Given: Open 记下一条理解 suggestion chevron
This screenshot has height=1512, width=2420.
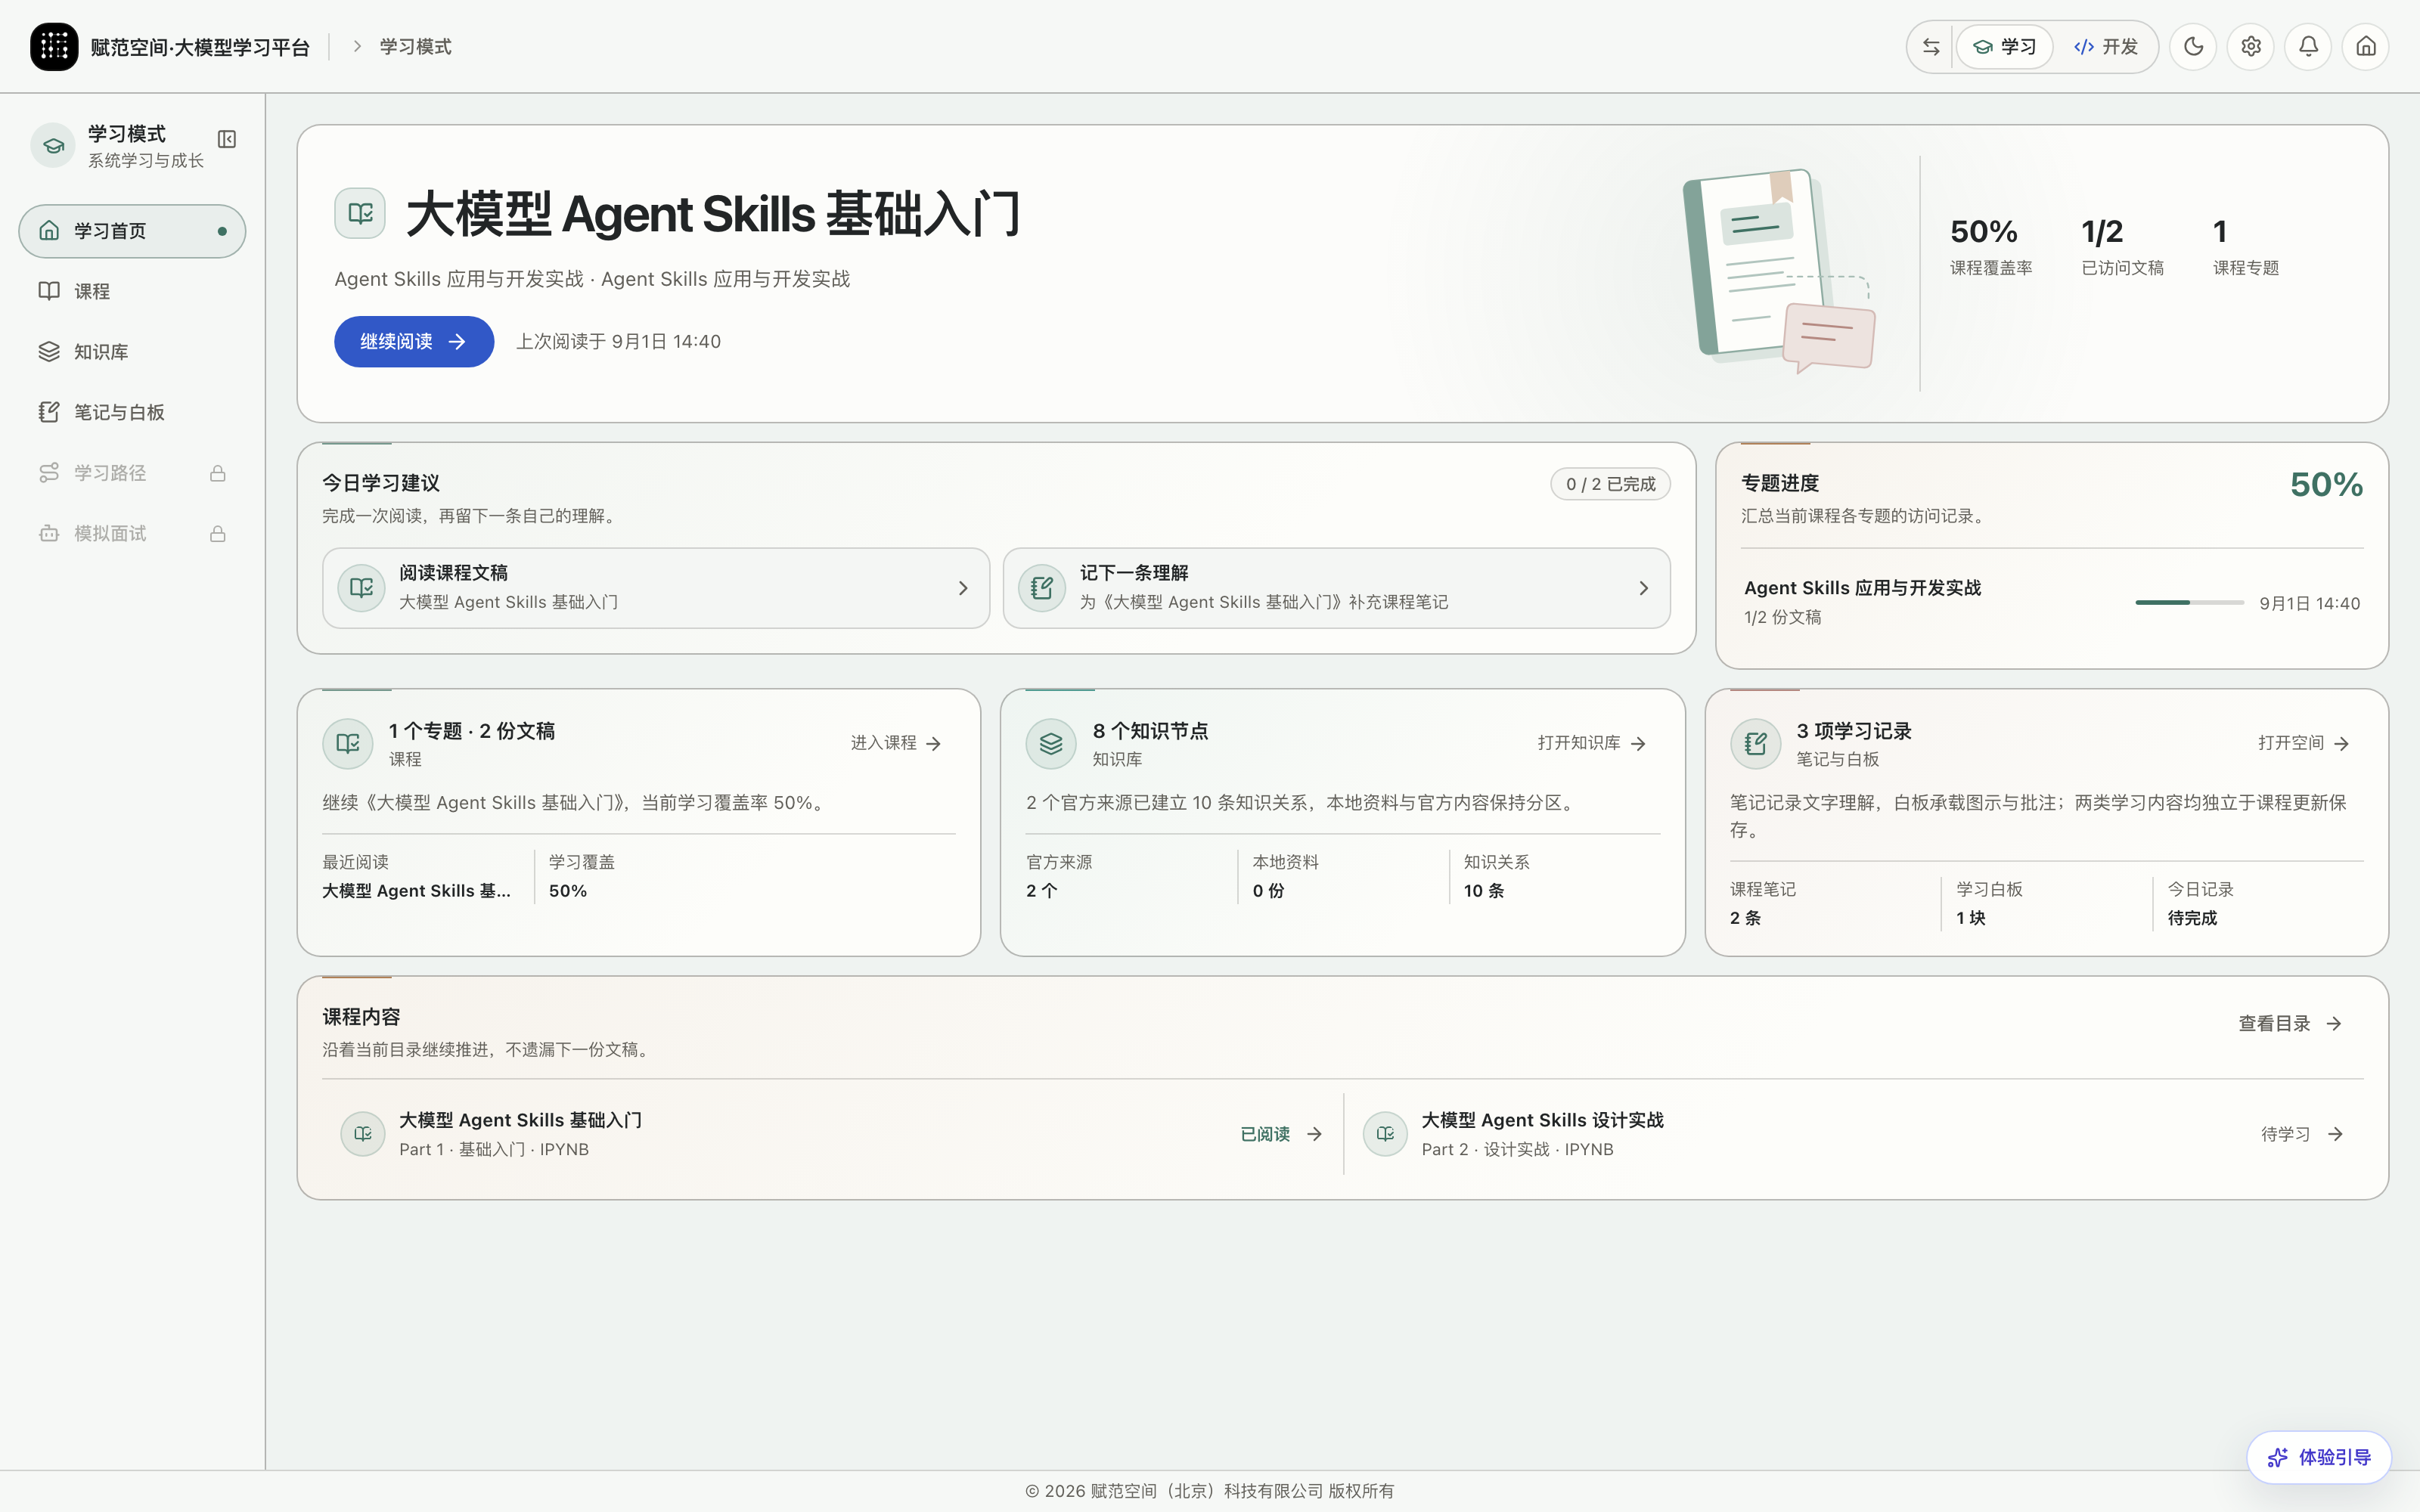Looking at the screenshot, I should pos(1643,588).
